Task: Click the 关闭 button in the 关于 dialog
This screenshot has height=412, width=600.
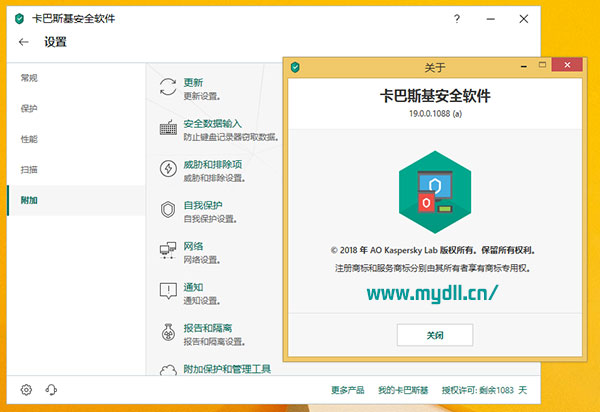Action: 435,335
